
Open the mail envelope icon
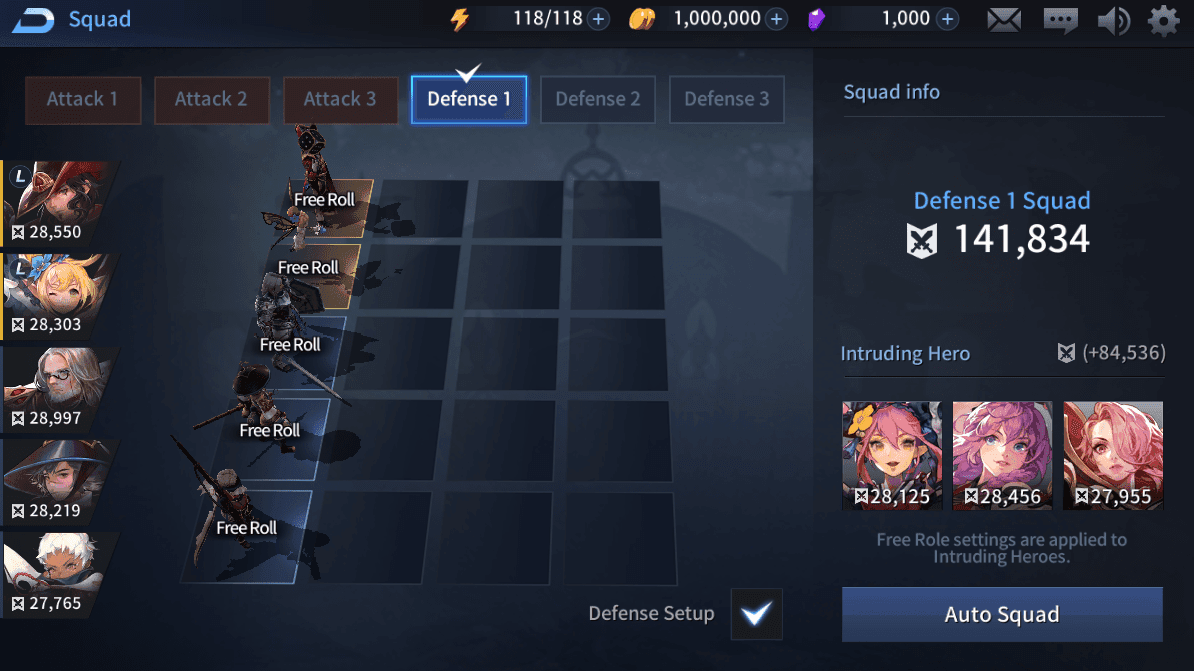click(1004, 20)
